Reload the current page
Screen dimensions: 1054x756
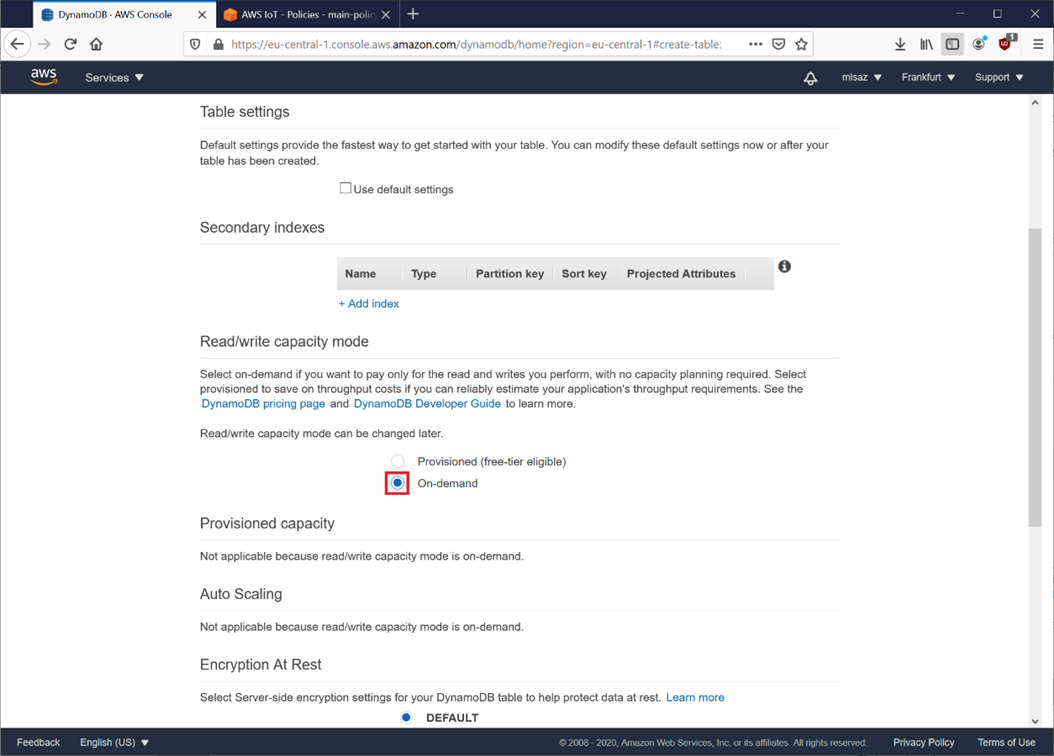click(71, 44)
